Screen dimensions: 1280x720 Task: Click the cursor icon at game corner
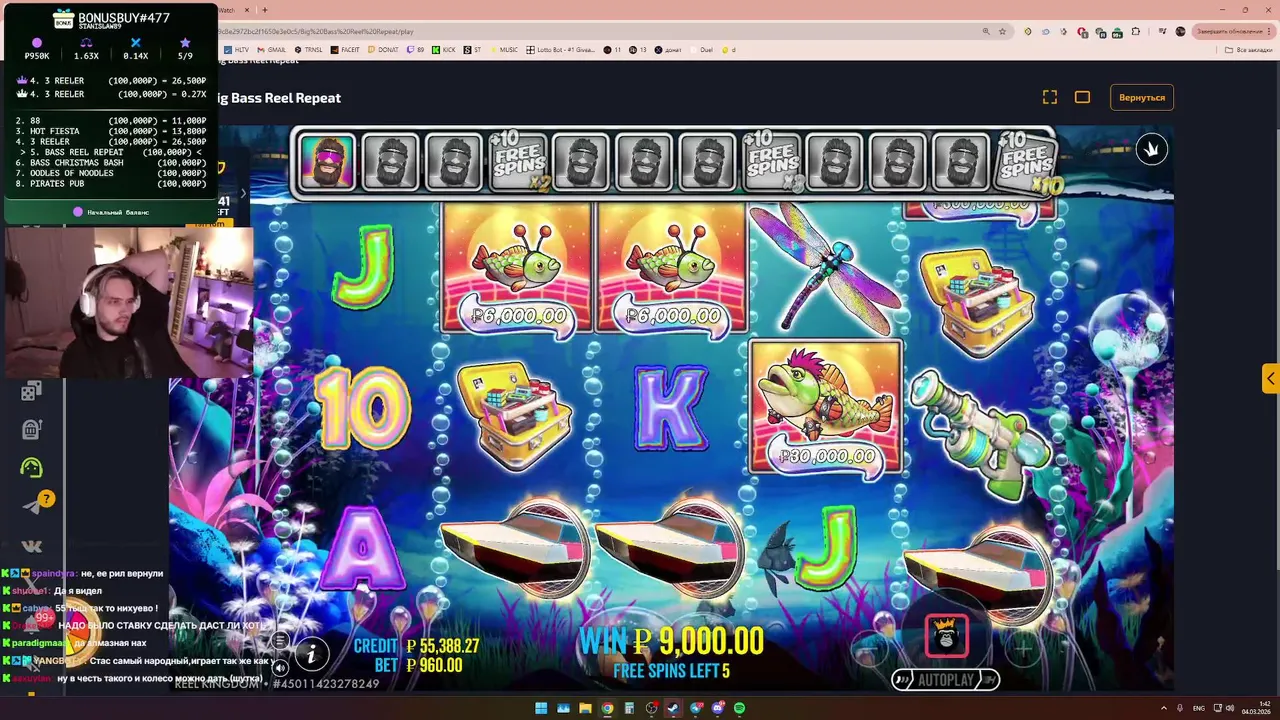(x=1151, y=149)
